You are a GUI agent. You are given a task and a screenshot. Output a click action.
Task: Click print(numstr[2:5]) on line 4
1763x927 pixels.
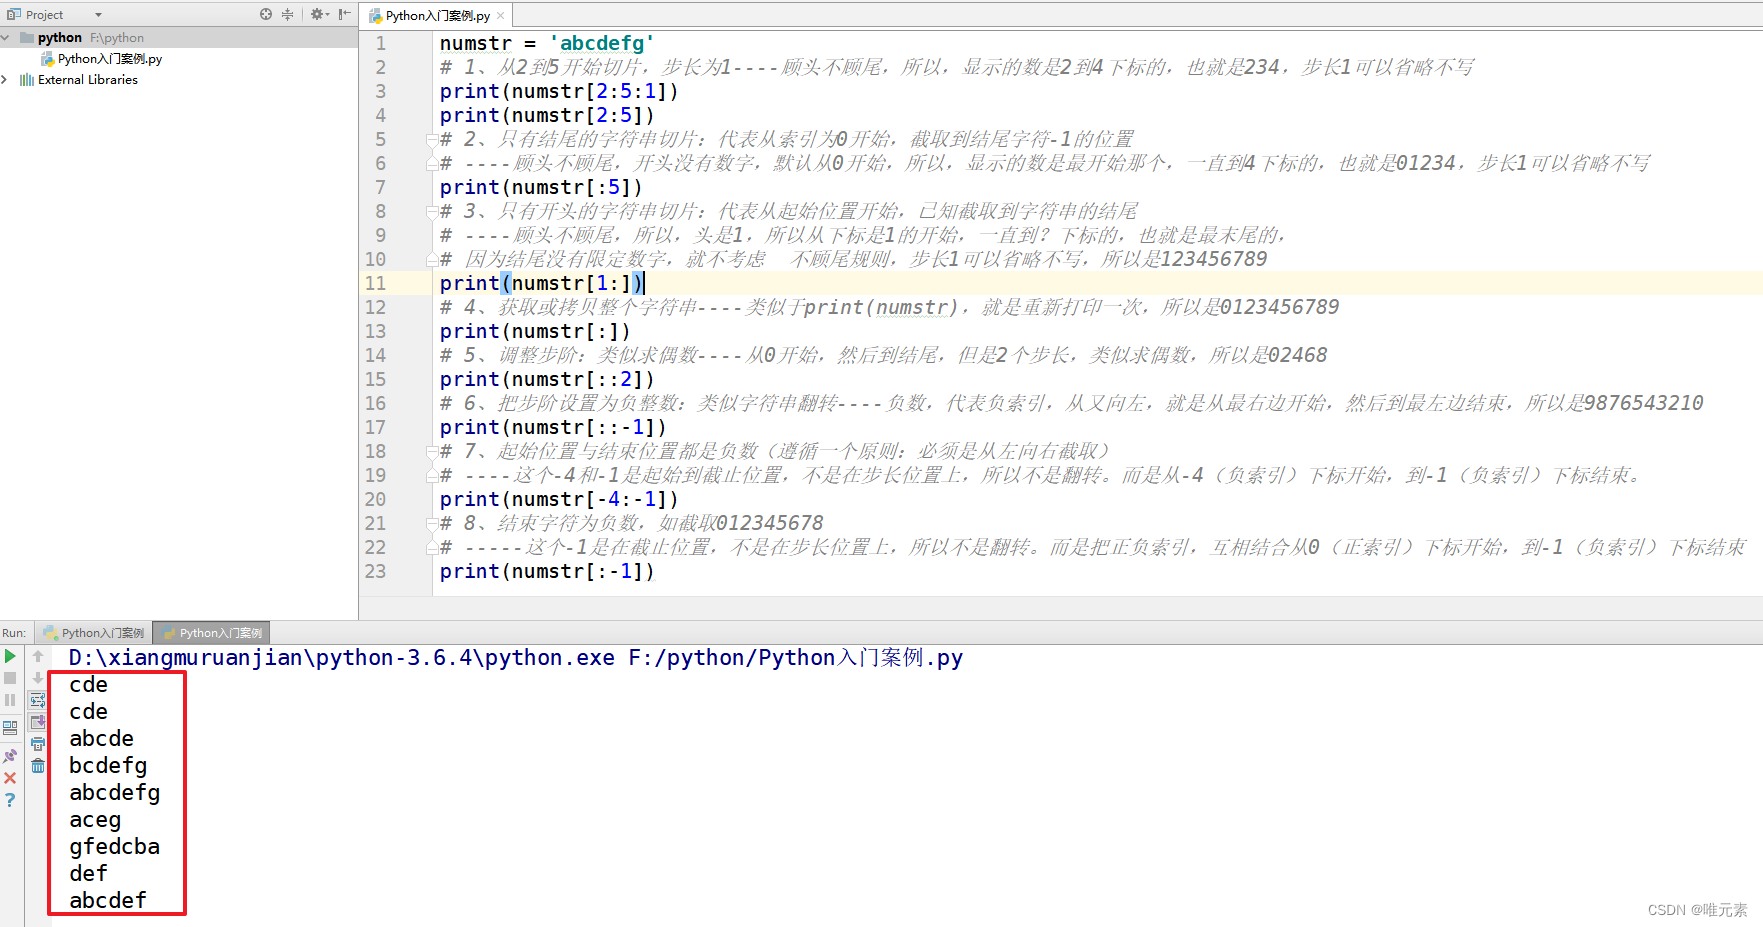547,115
